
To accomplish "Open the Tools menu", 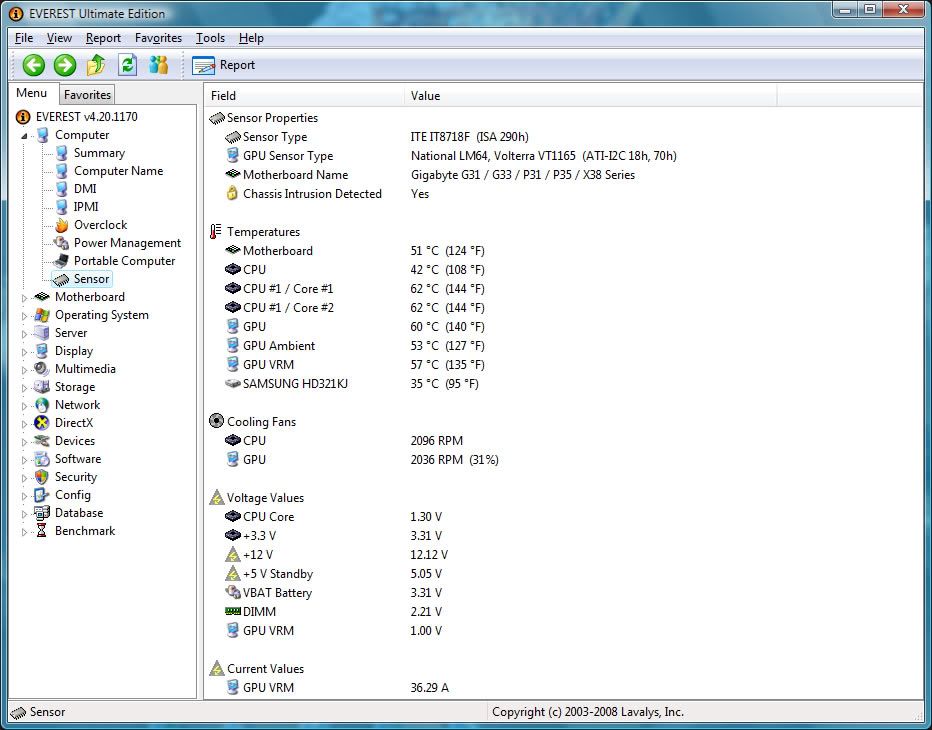I will pyautogui.click(x=210, y=38).
